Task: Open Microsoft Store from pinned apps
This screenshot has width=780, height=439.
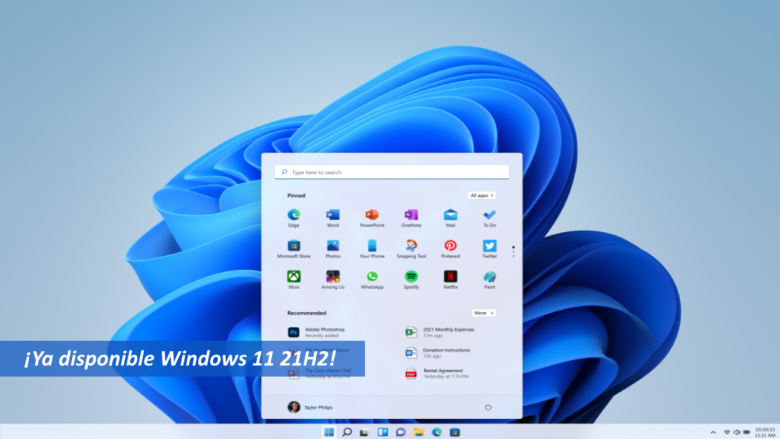Action: click(294, 247)
